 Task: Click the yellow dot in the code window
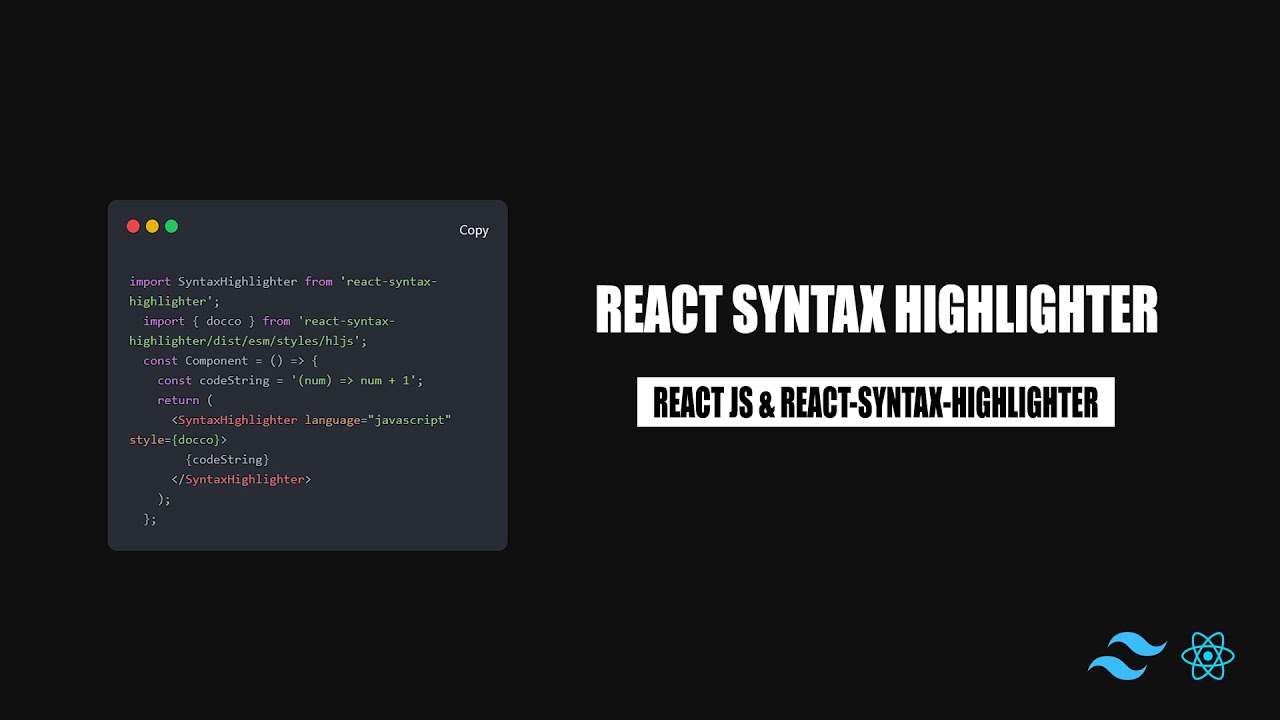click(152, 226)
